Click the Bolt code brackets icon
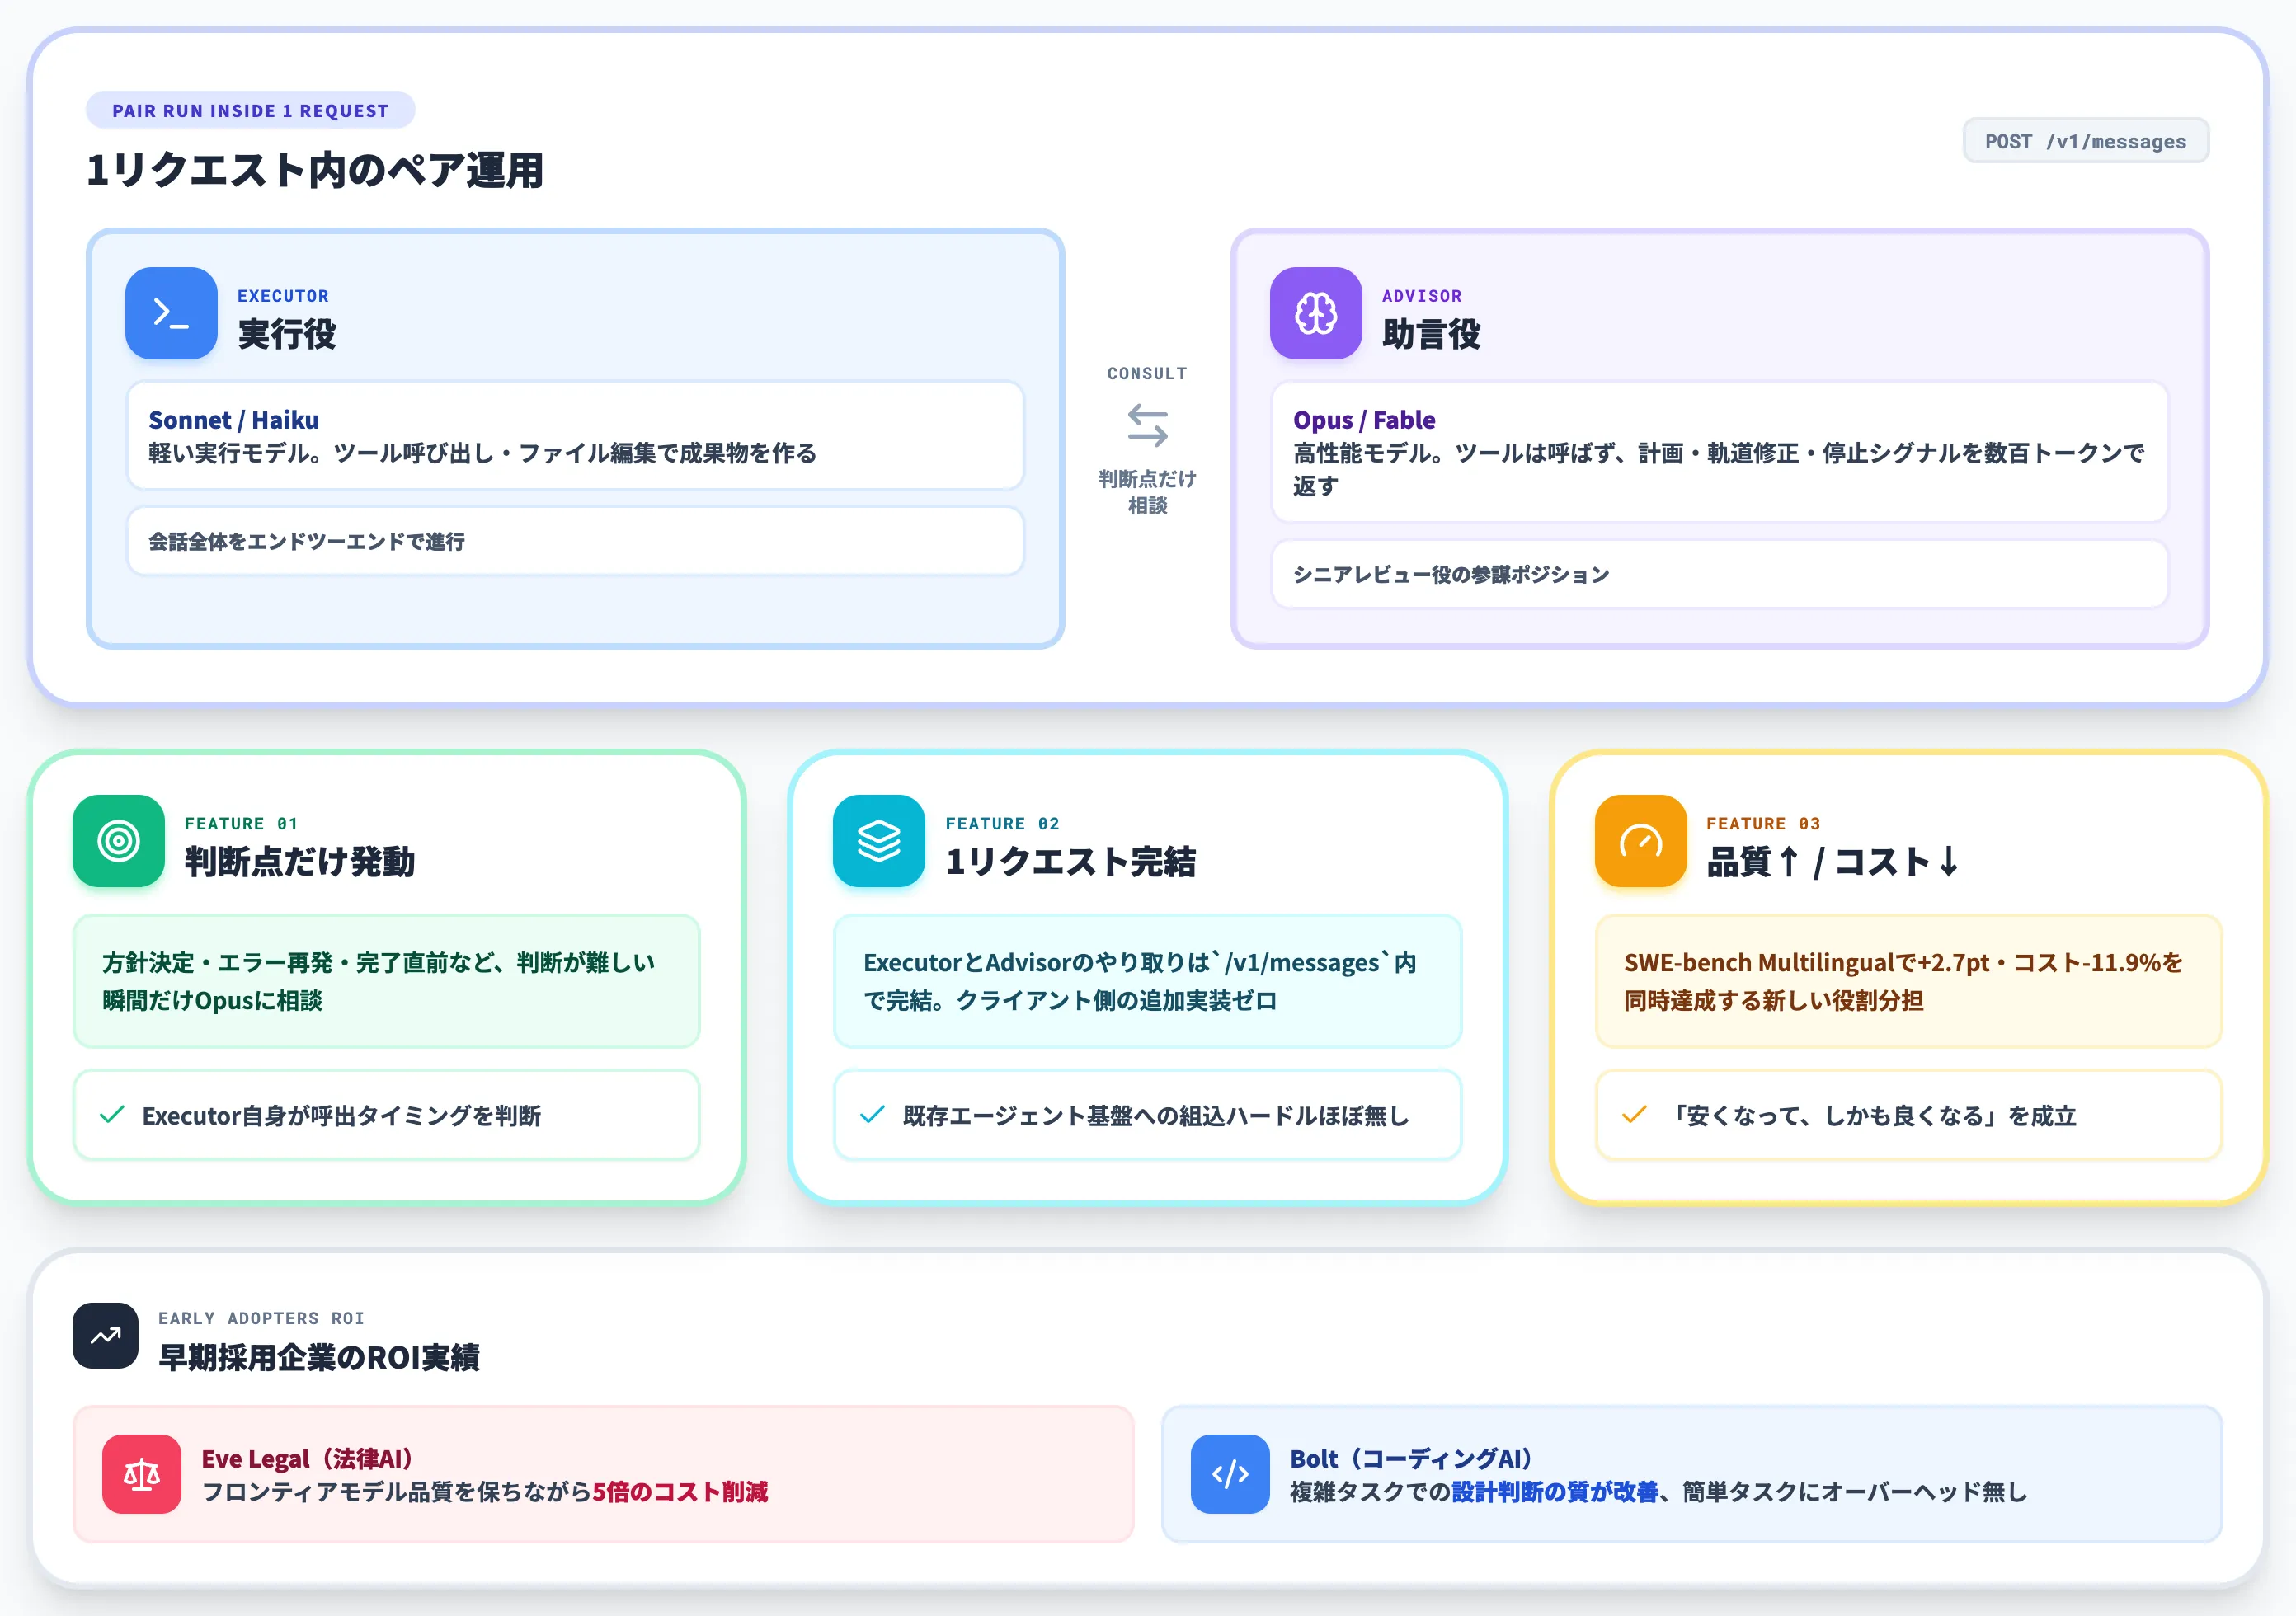The width and height of the screenshot is (2296, 1616). click(x=1230, y=1474)
